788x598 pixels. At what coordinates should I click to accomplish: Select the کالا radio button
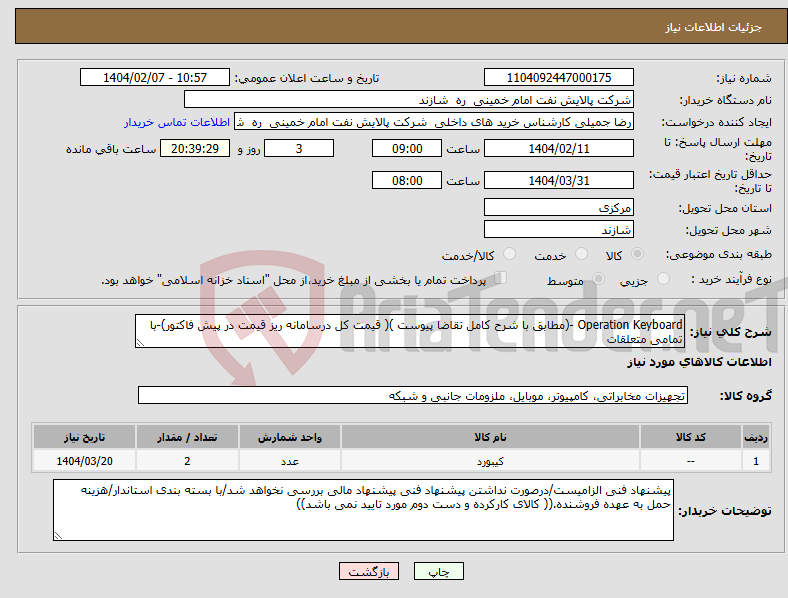[x=637, y=254]
